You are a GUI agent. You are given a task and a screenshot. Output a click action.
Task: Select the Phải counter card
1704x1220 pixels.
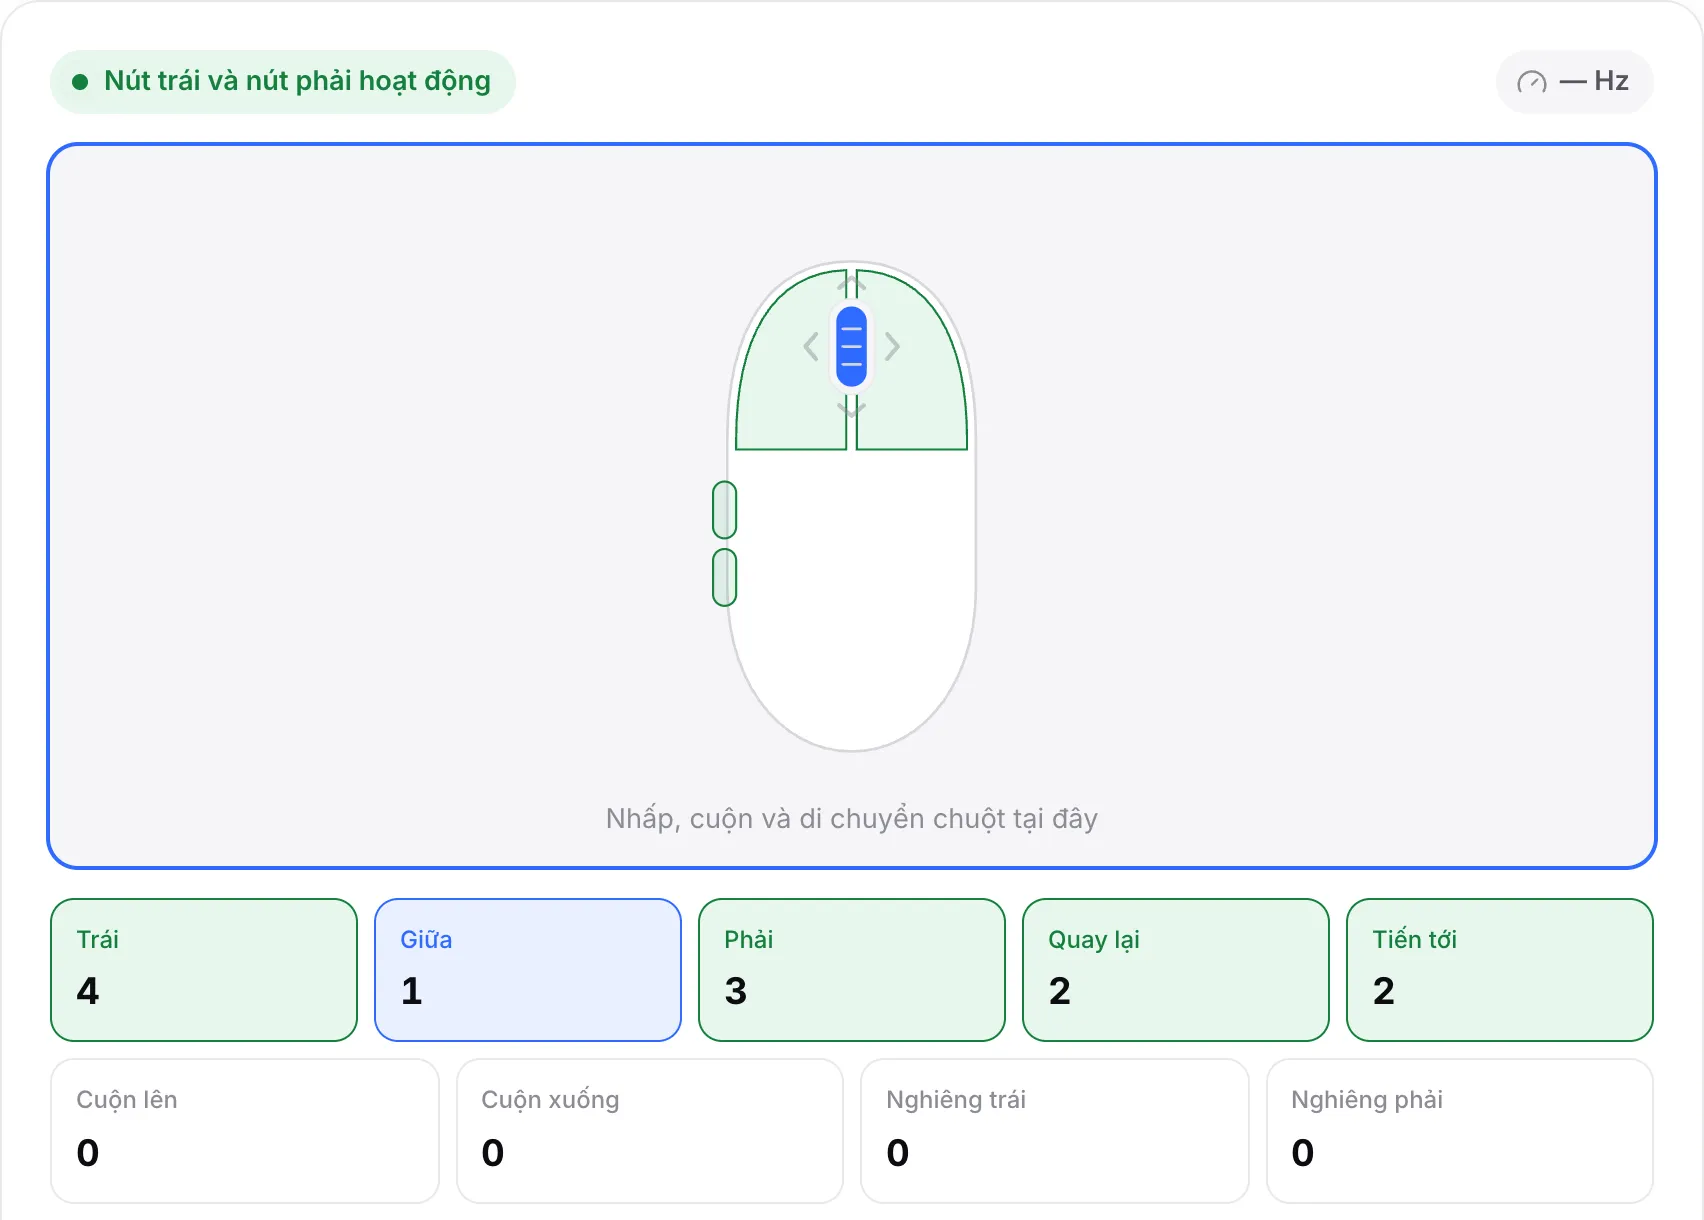click(852, 970)
